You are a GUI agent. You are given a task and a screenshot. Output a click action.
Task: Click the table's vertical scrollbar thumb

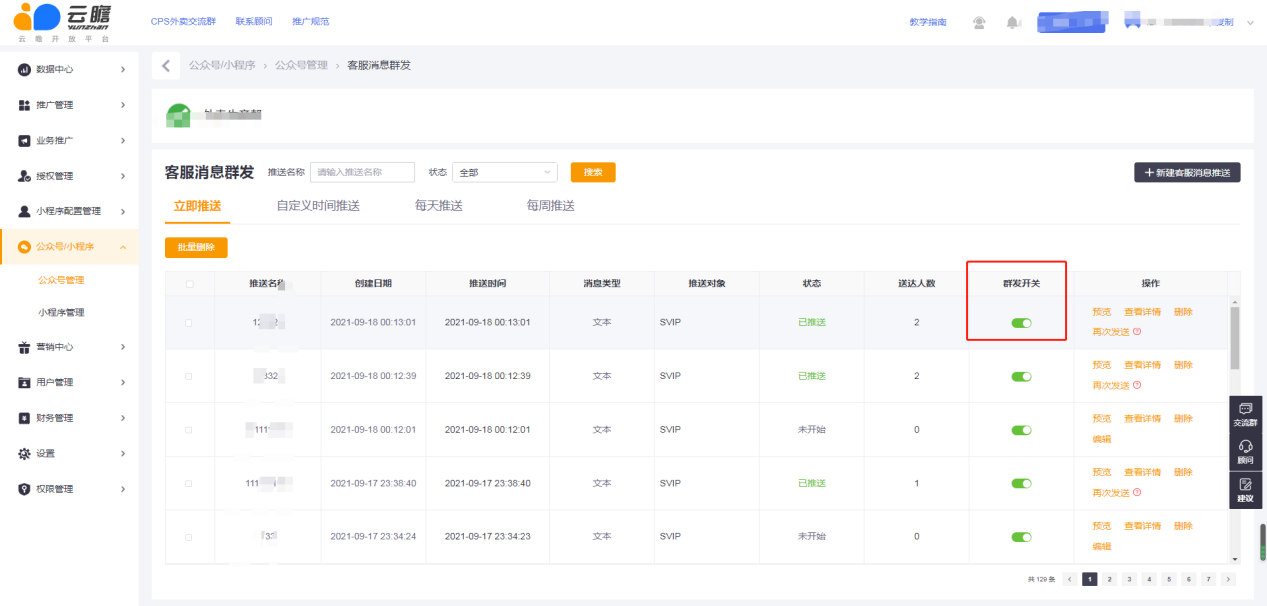(x=1234, y=340)
